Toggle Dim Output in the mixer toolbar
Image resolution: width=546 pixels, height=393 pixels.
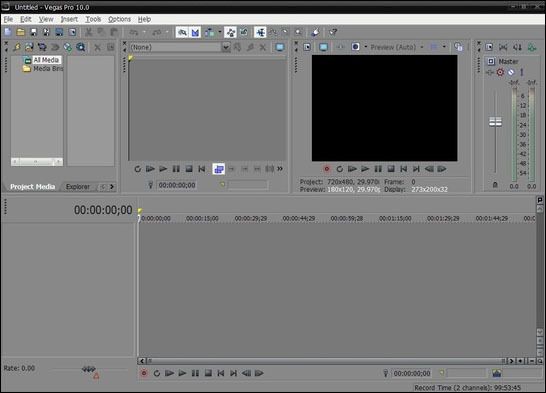[517, 47]
